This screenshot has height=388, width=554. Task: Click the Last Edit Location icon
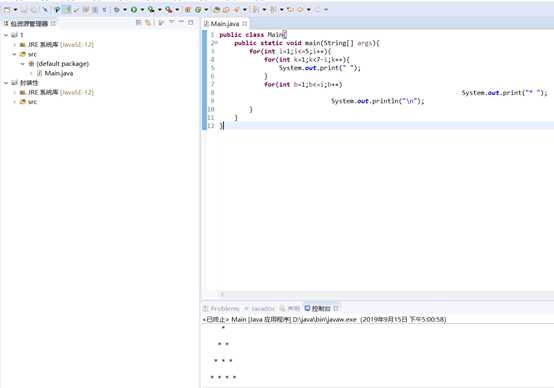pos(290,10)
